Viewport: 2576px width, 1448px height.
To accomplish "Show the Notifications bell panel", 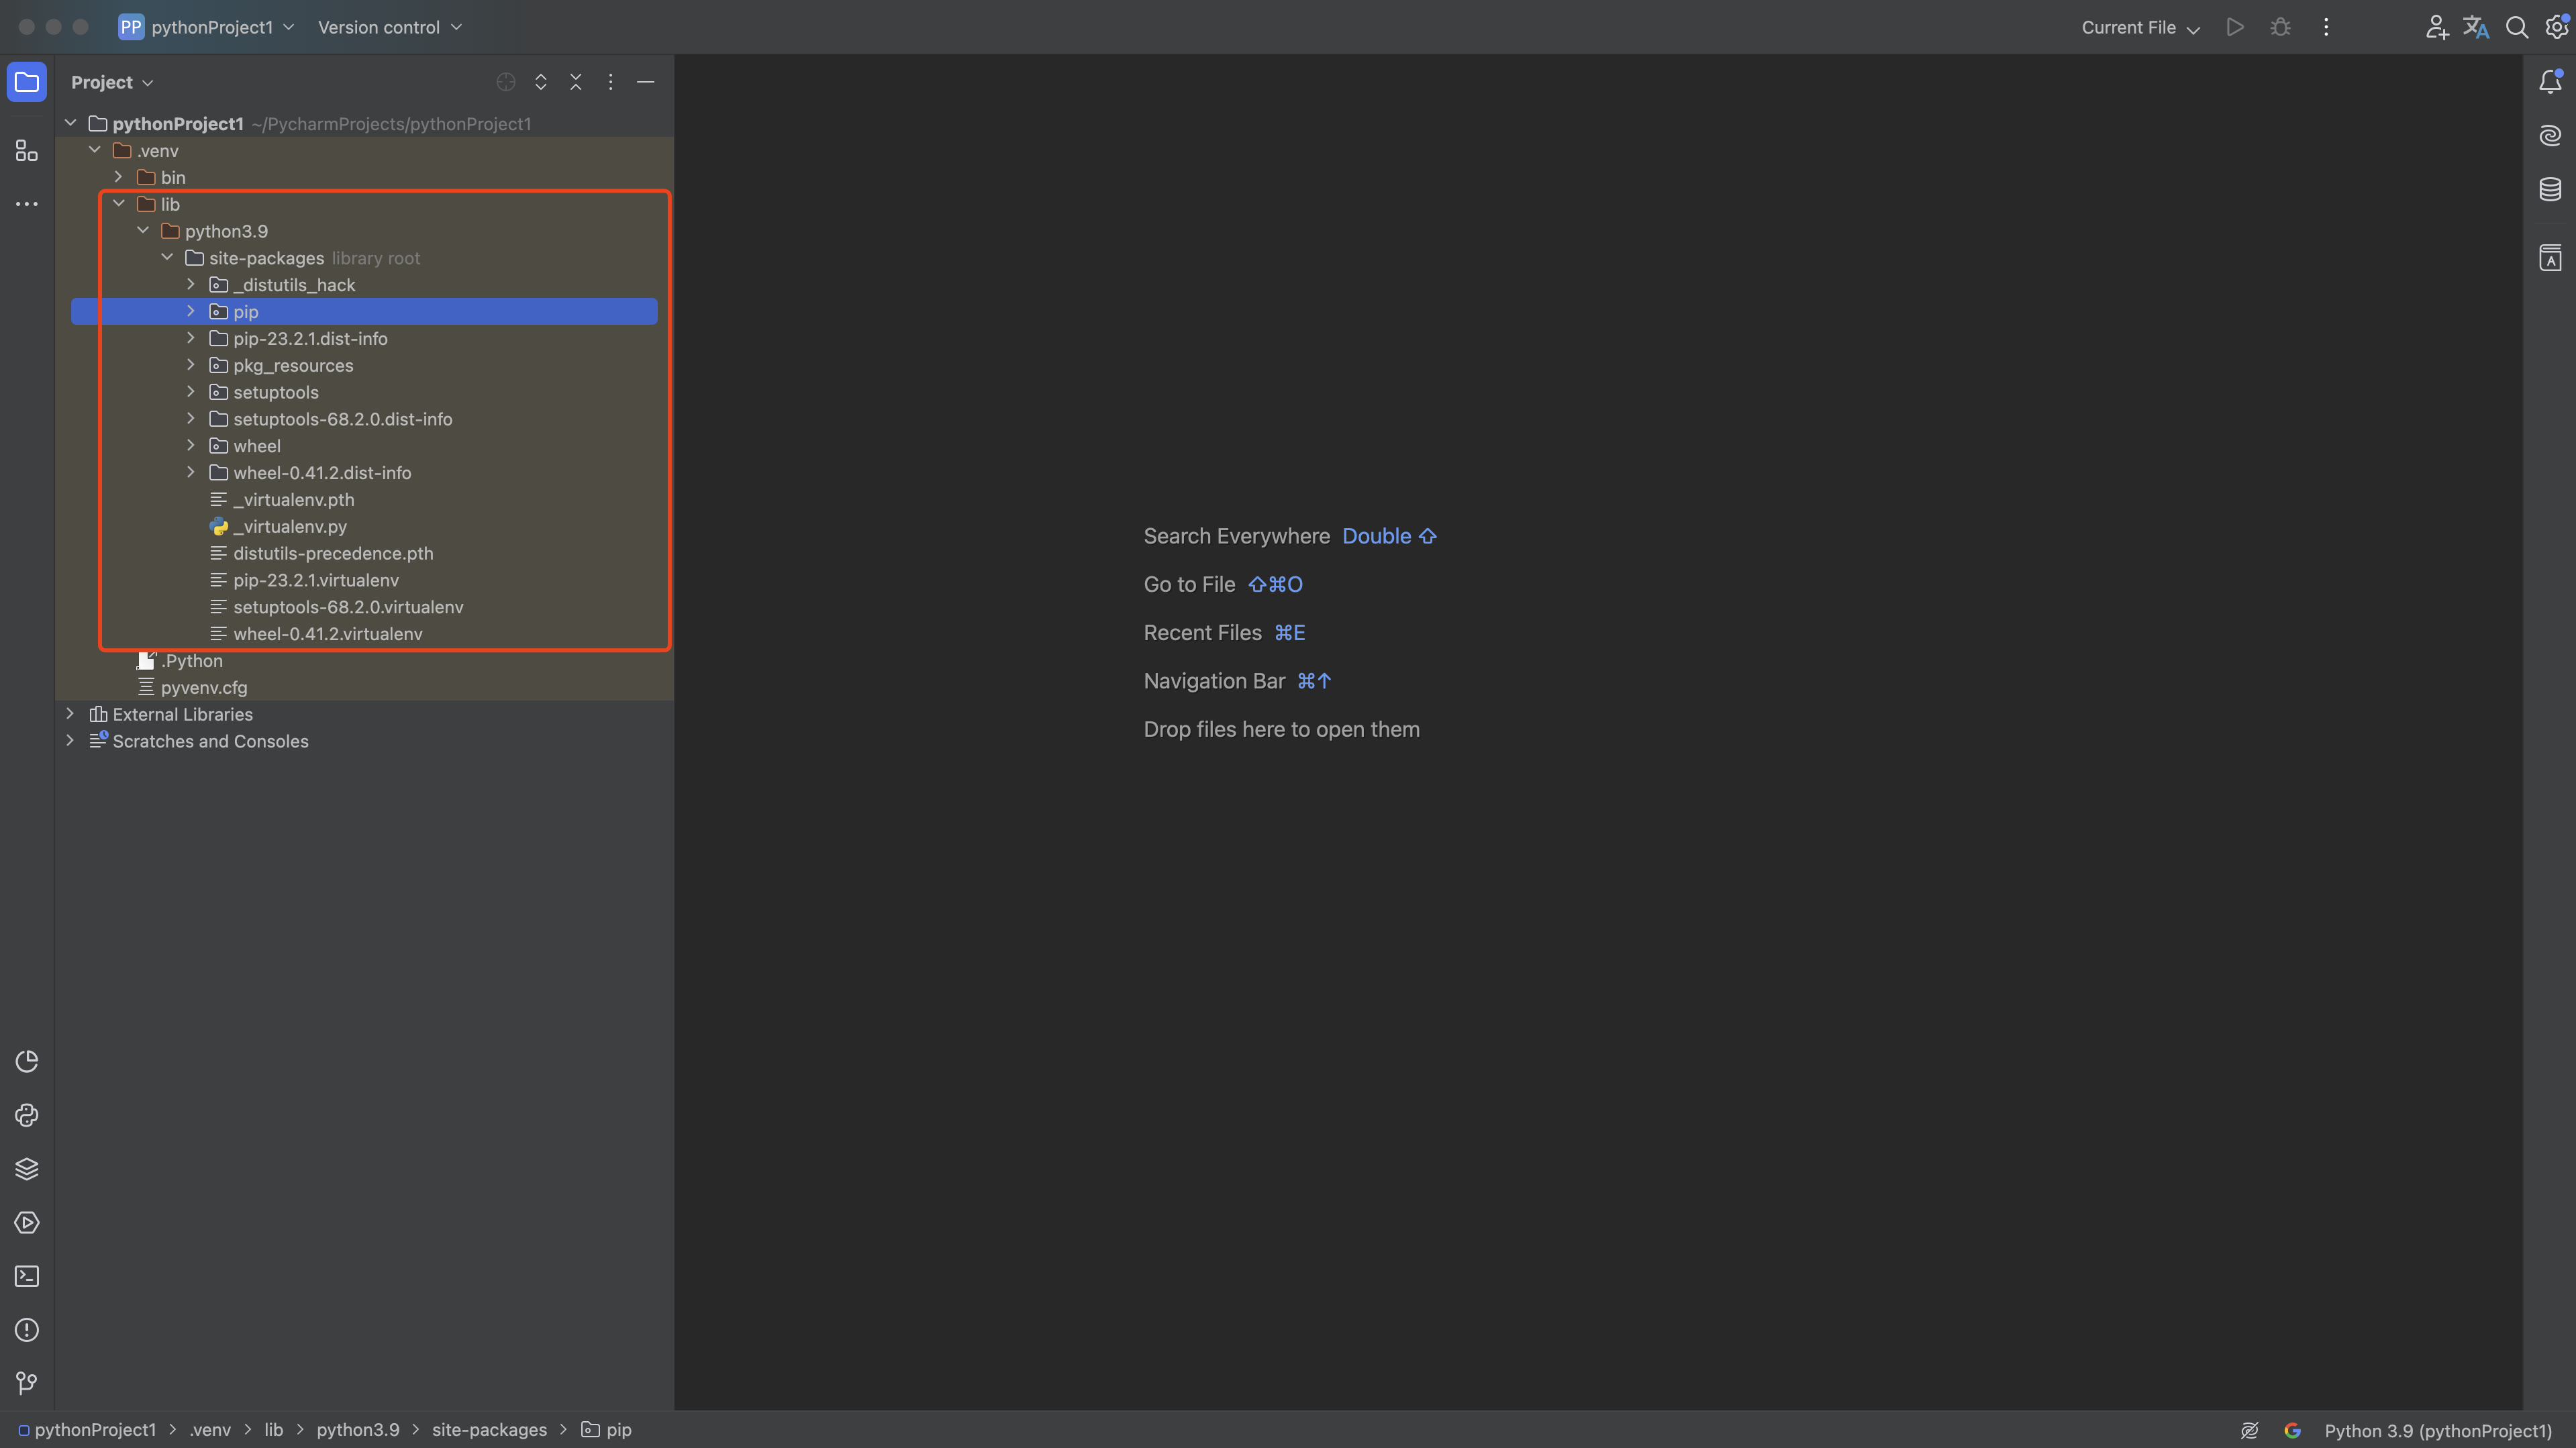I will click(x=2550, y=82).
